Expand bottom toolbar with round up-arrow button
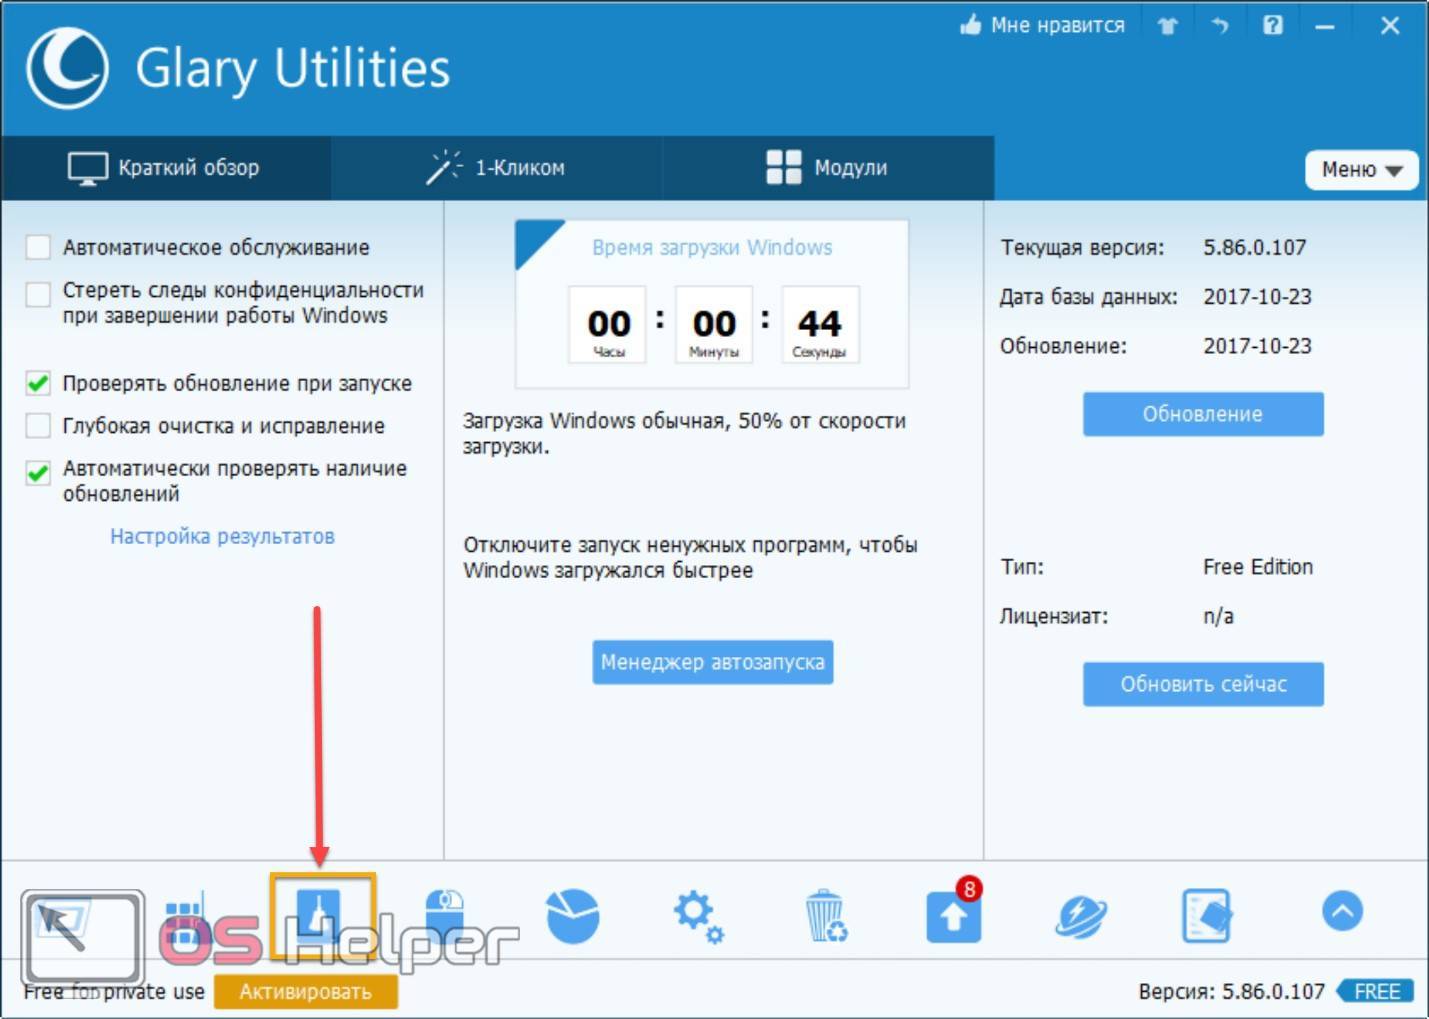 (x=1342, y=911)
